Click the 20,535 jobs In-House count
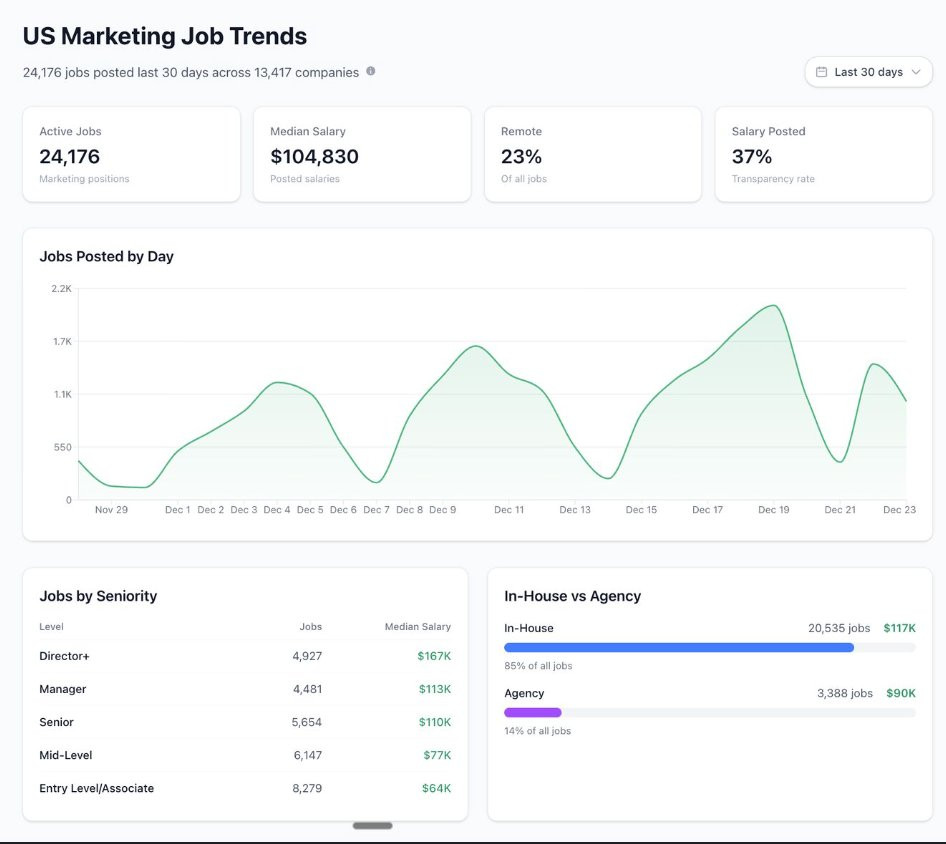The width and height of the screenshot is (946, 844). pyautogui.click(x=839, y=628)
